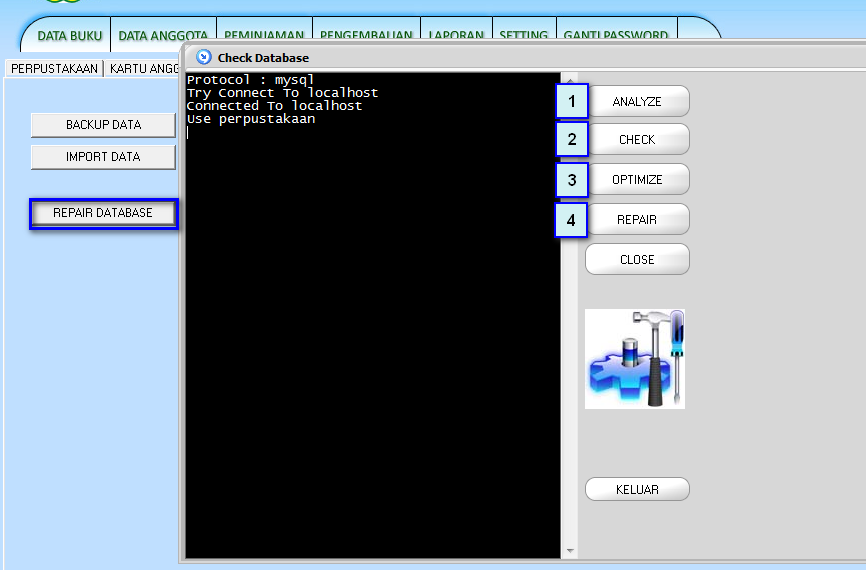The width and height of the screenshot is (866, 570).
Task: Click the console scrollbar down arrow
Action: coord(570,551)
